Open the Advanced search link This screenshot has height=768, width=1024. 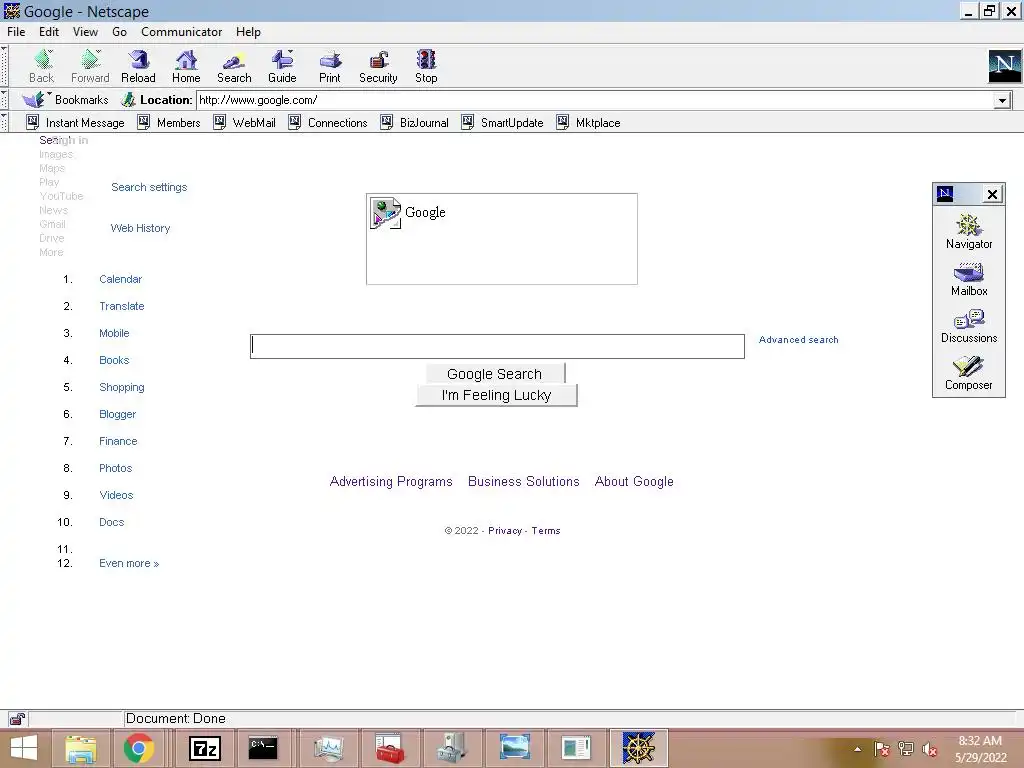click(x=798, y=340)
